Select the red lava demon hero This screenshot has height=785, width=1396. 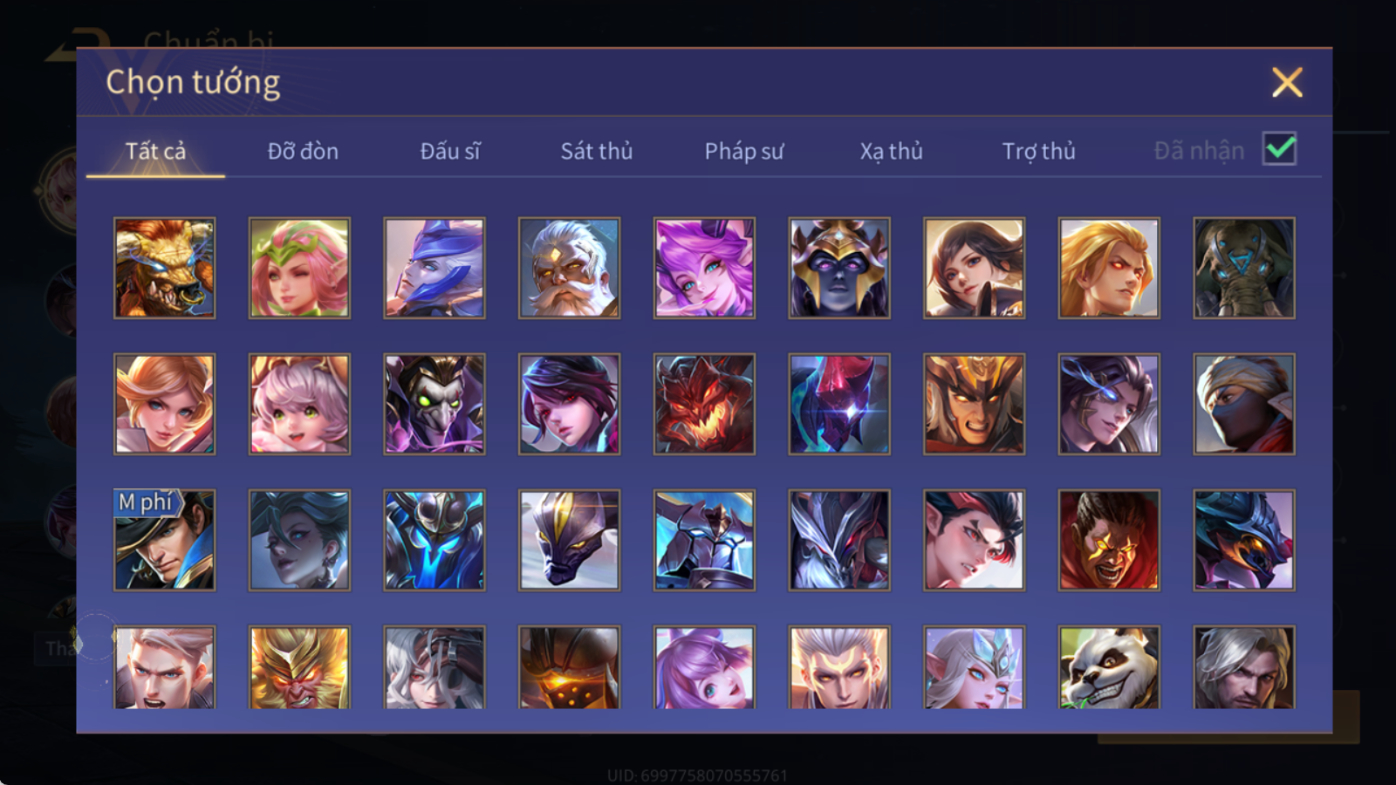(x=704, y=404)
